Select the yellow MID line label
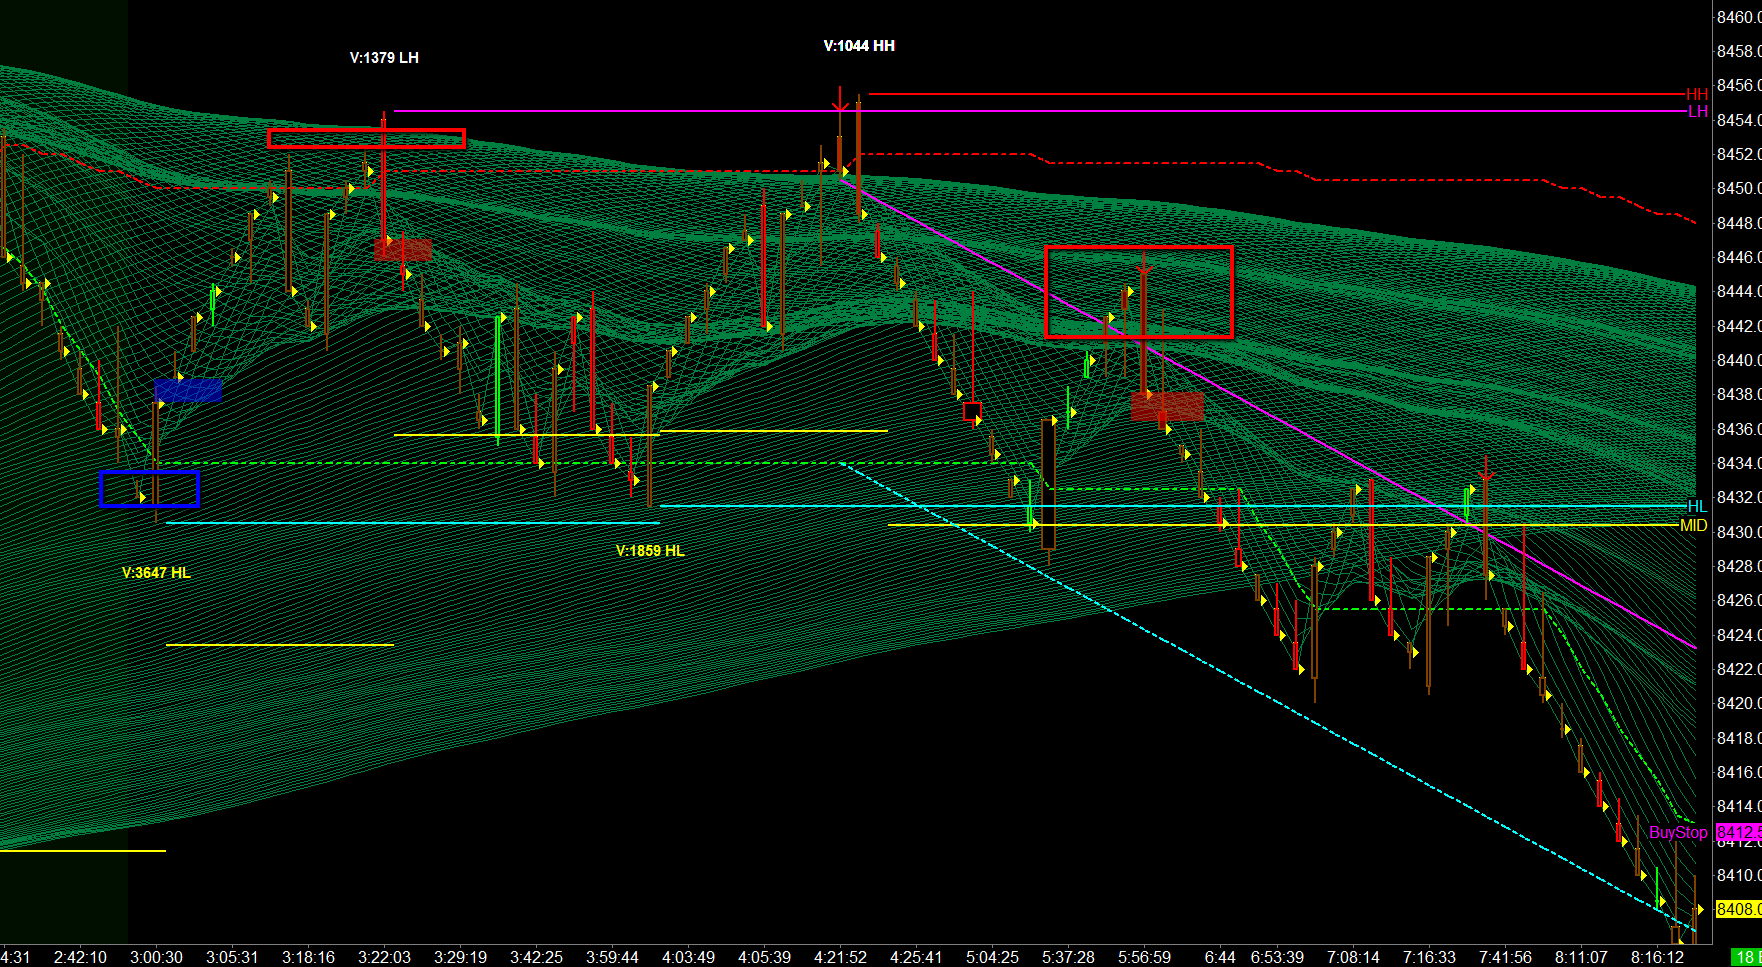The width and height of the screenshot is (1762, 967). pyautogui.click(x=1693, y=526)
